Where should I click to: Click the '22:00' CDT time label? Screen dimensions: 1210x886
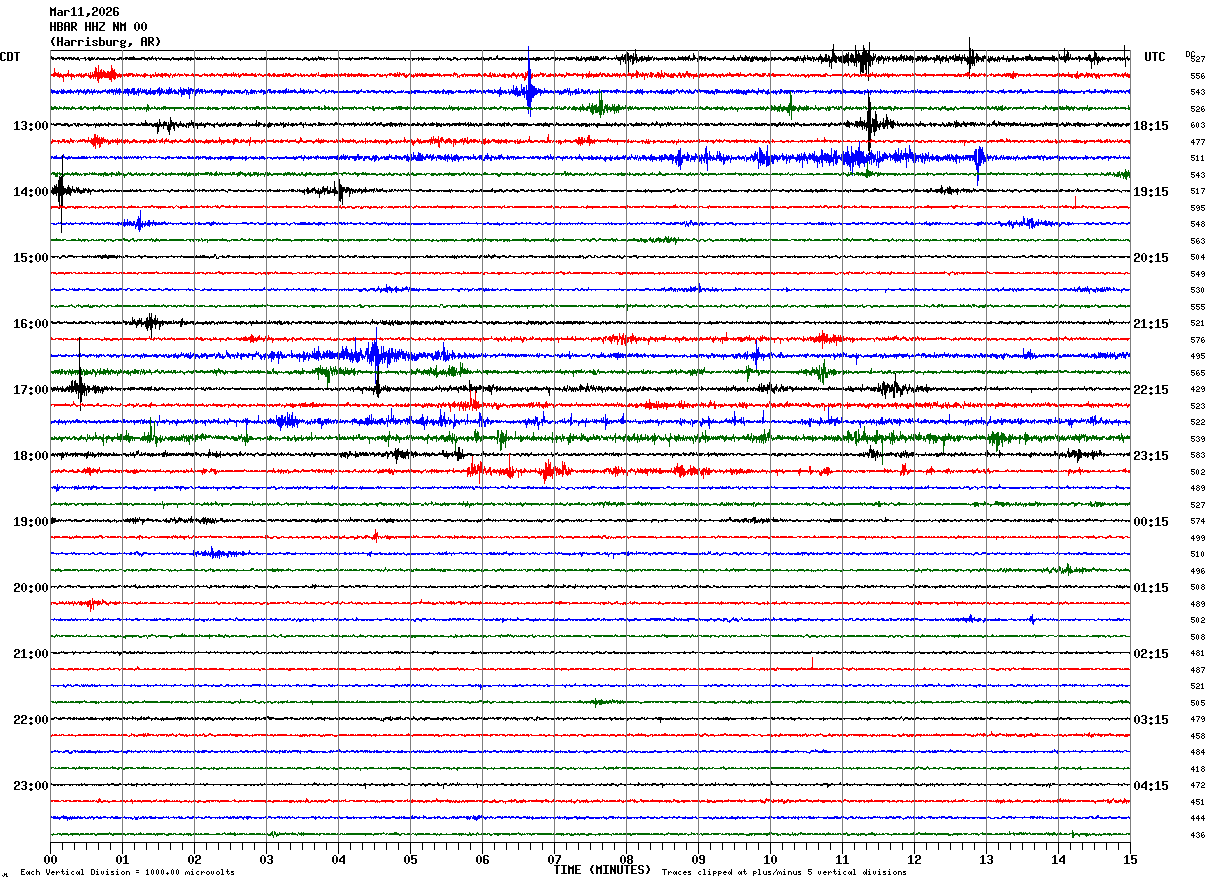tap(30, 720)
